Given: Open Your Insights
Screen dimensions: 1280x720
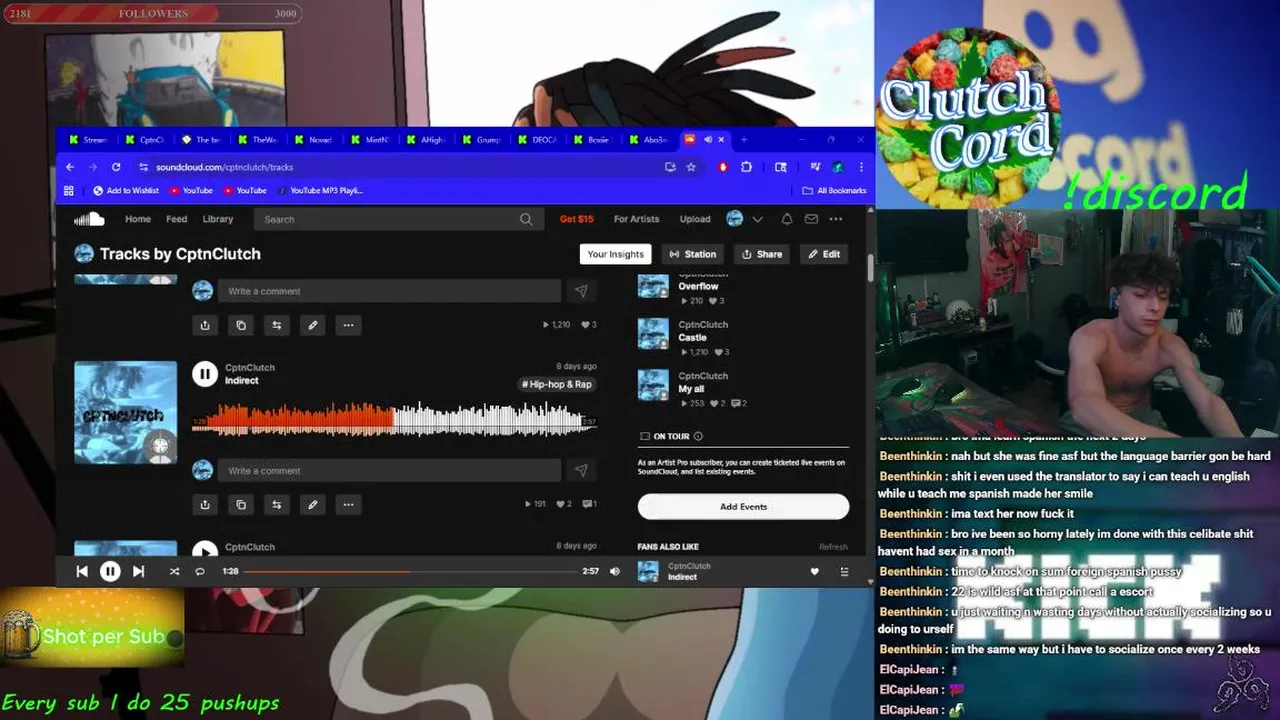Looking at the screenshot, I should point(615,254).
